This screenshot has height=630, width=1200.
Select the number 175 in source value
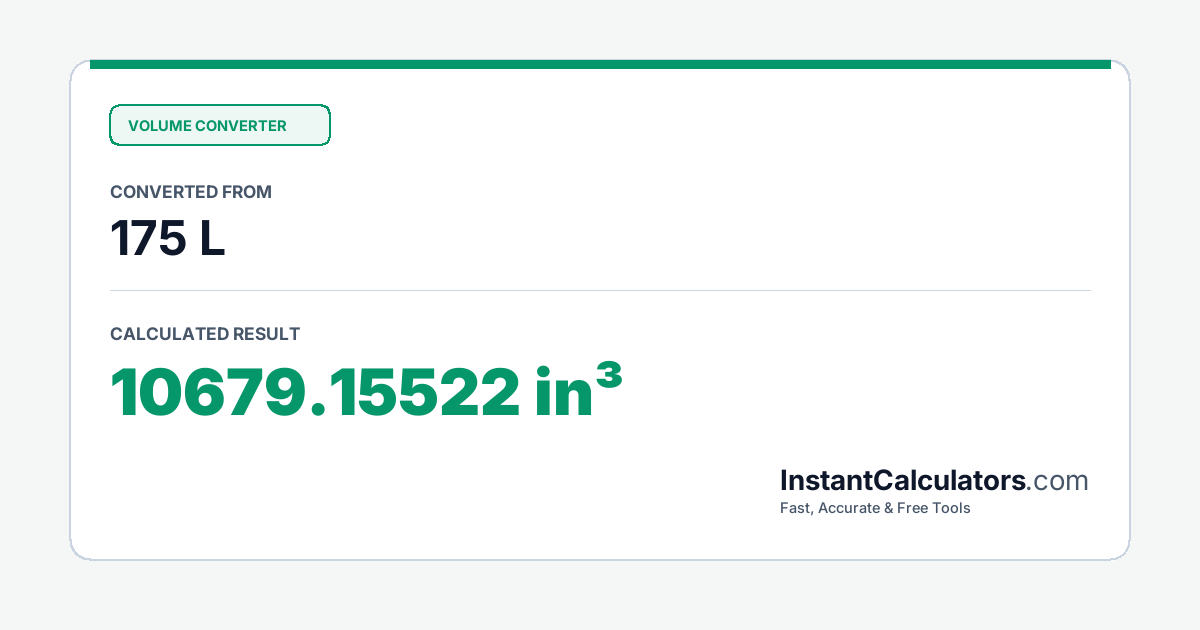pyautogui.click(x=148, y=238)
